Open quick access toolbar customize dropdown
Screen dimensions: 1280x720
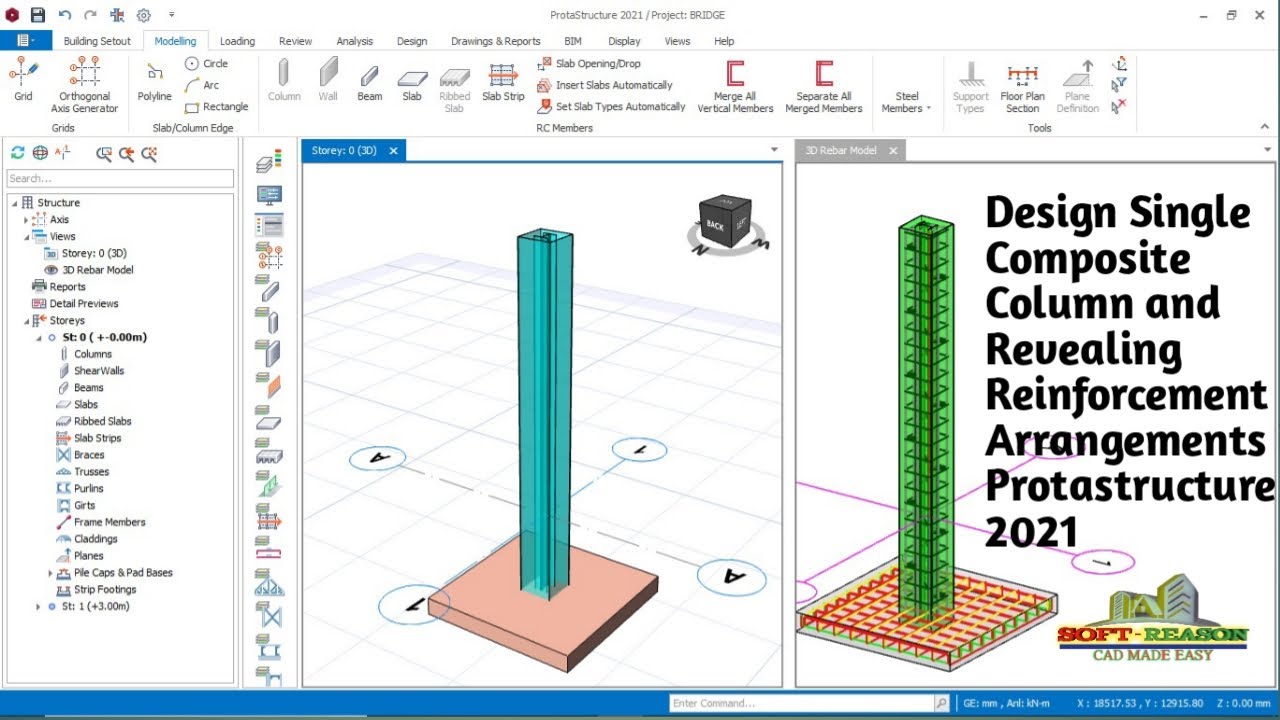coord(171,15)
